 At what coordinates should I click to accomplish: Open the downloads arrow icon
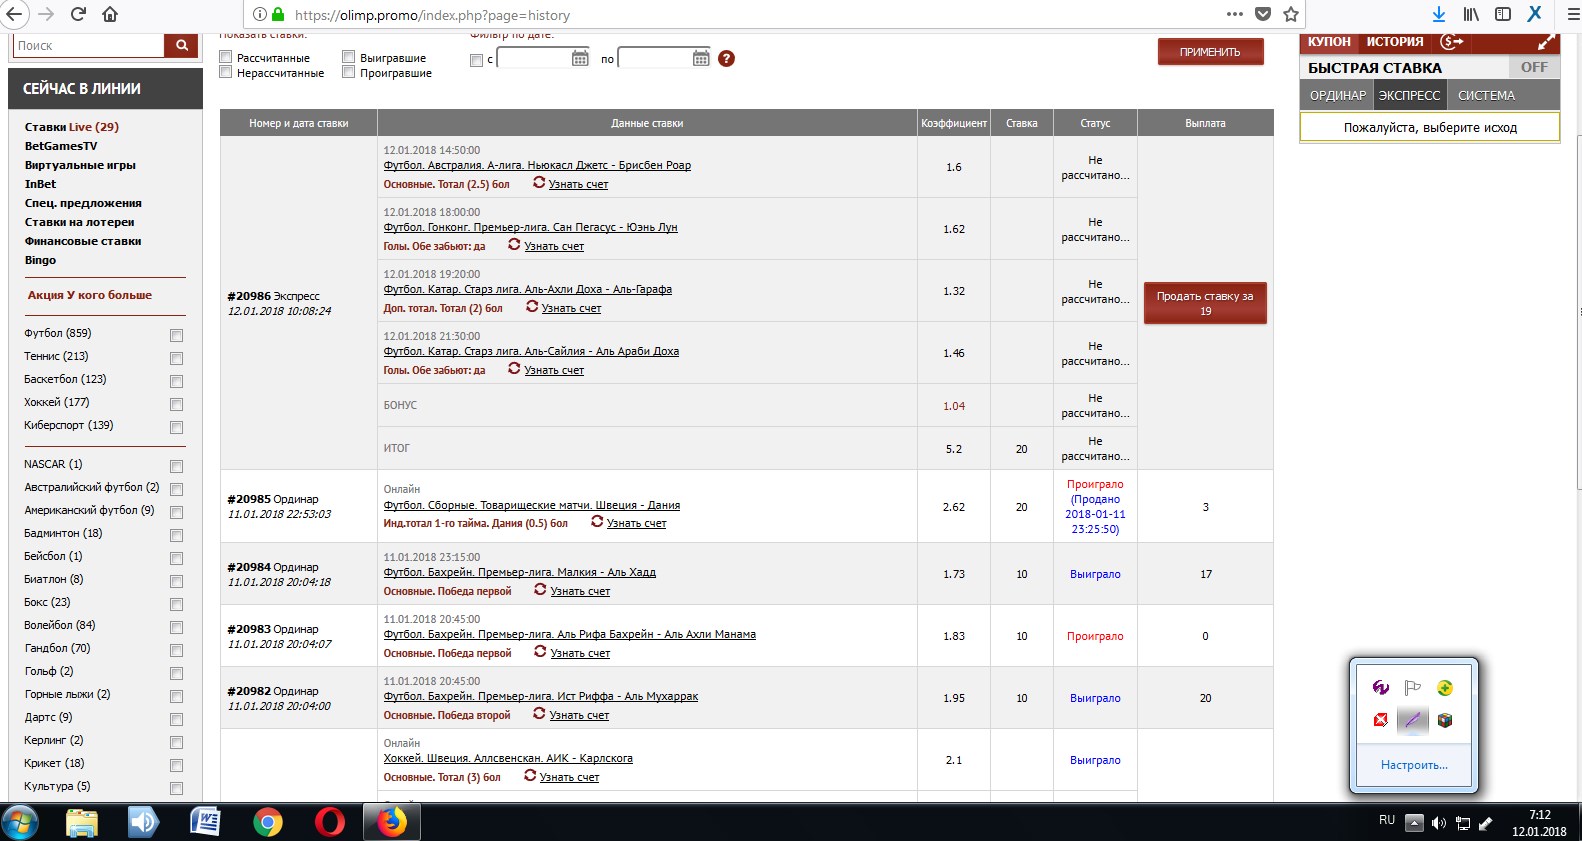(1439, 14)
